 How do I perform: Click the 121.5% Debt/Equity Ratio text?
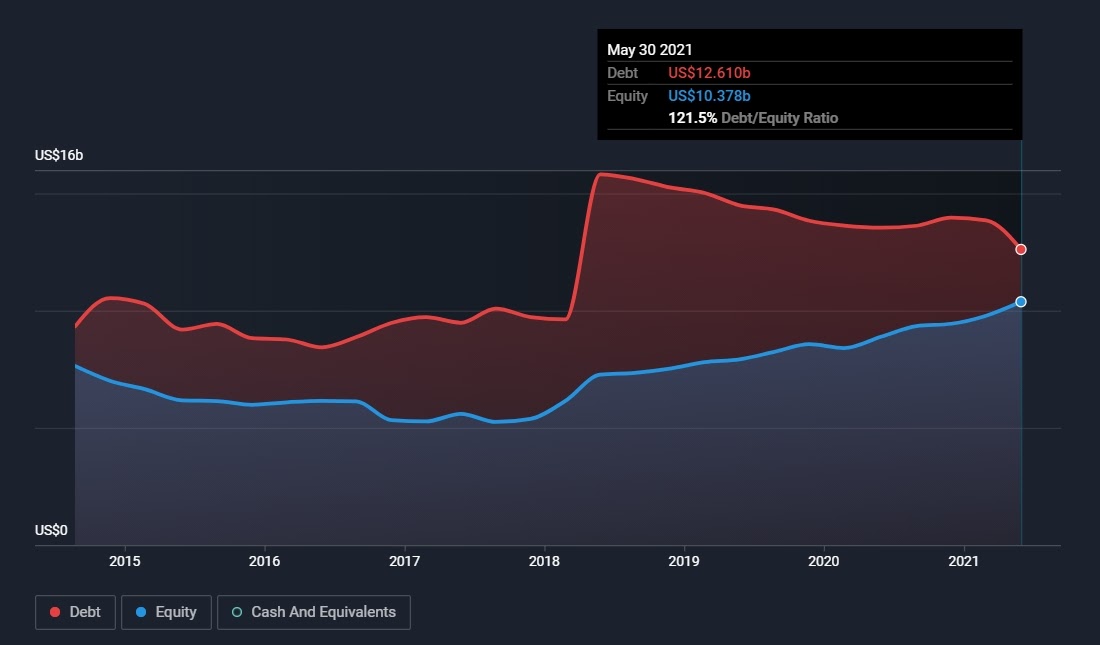pyautogui.click(x=753, y=118)
